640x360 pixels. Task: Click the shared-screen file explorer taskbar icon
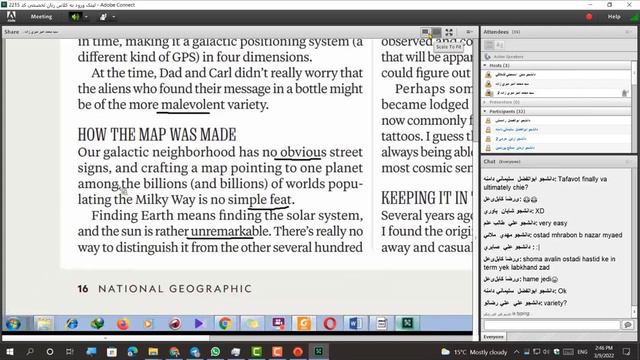44,324
